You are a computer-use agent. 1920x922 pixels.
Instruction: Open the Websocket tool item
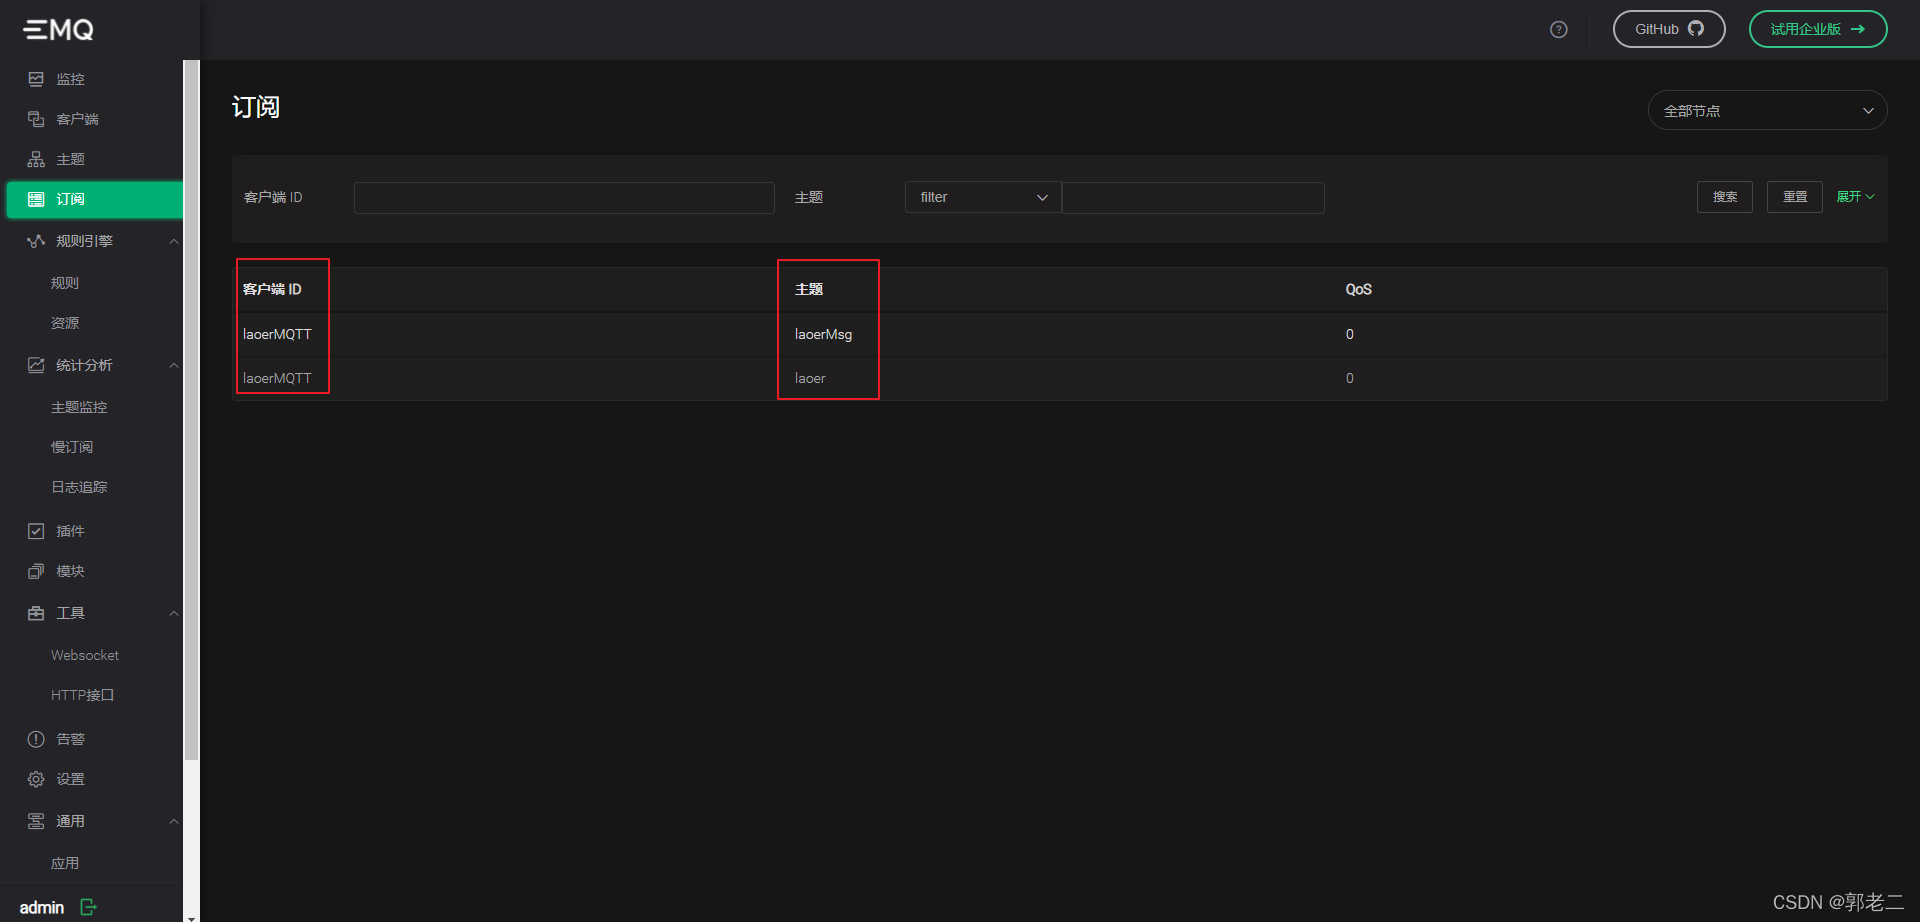tap(85, 655)
